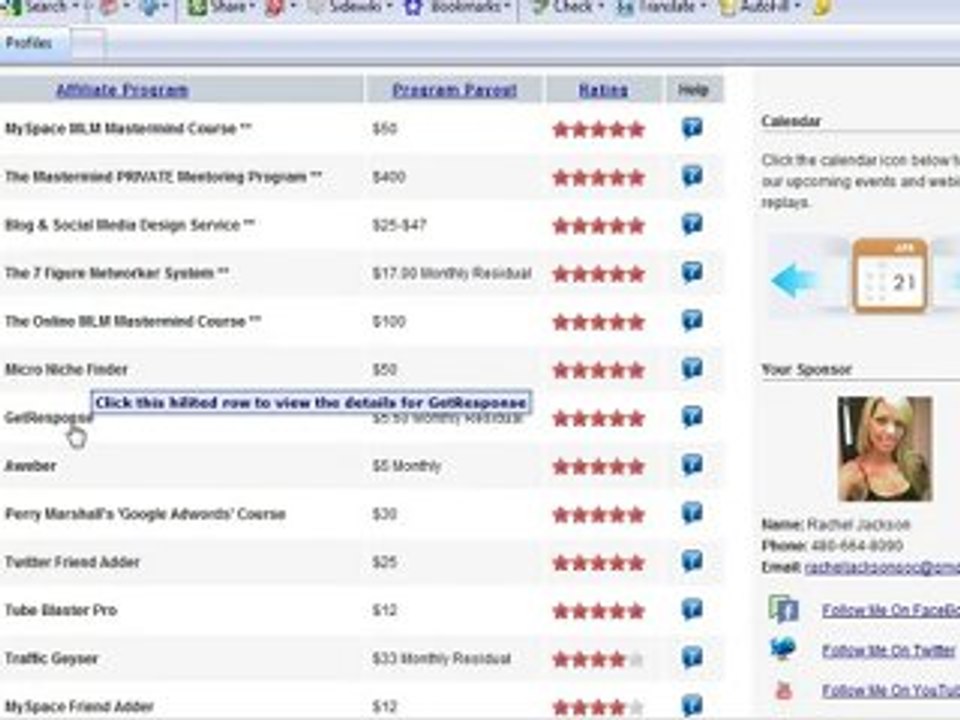Select the Tube Blaster Pro program name

(61, 610)
